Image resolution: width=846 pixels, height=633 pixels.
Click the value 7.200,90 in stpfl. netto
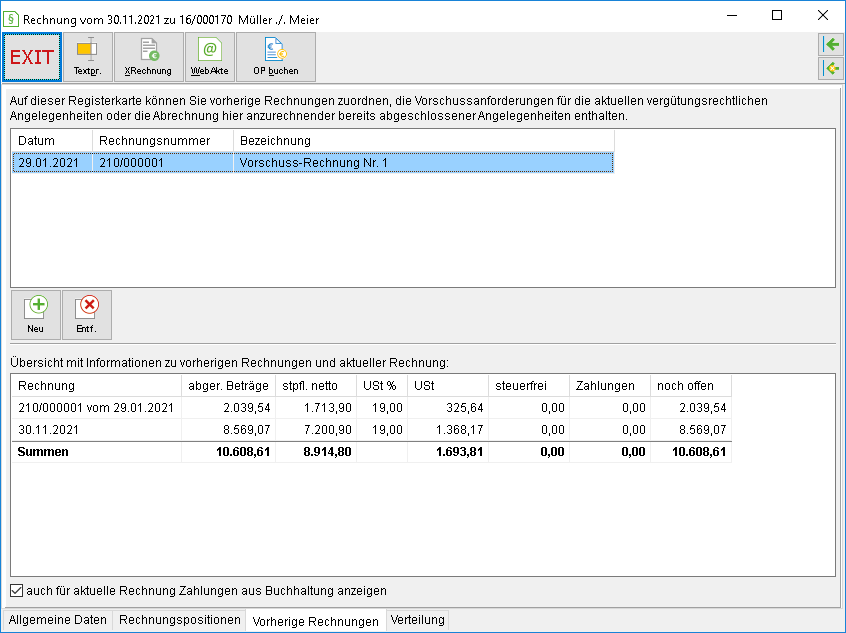pyautogui.click(x=328, y=430)
